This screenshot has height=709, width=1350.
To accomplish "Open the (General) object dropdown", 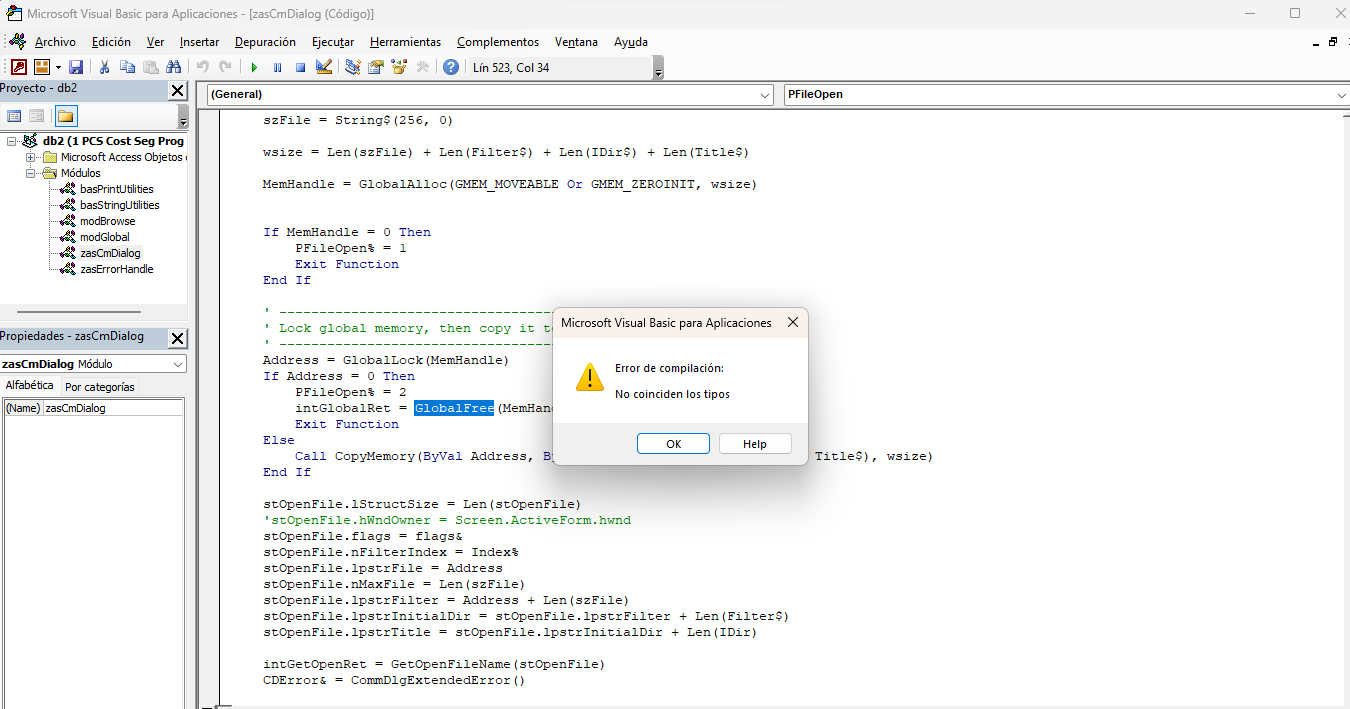I will point(764,94).
